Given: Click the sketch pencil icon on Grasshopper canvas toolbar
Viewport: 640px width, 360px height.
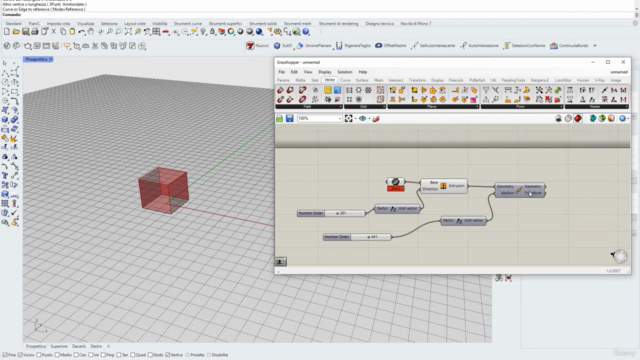Looking at the screenshot, I should click(376, 118).
